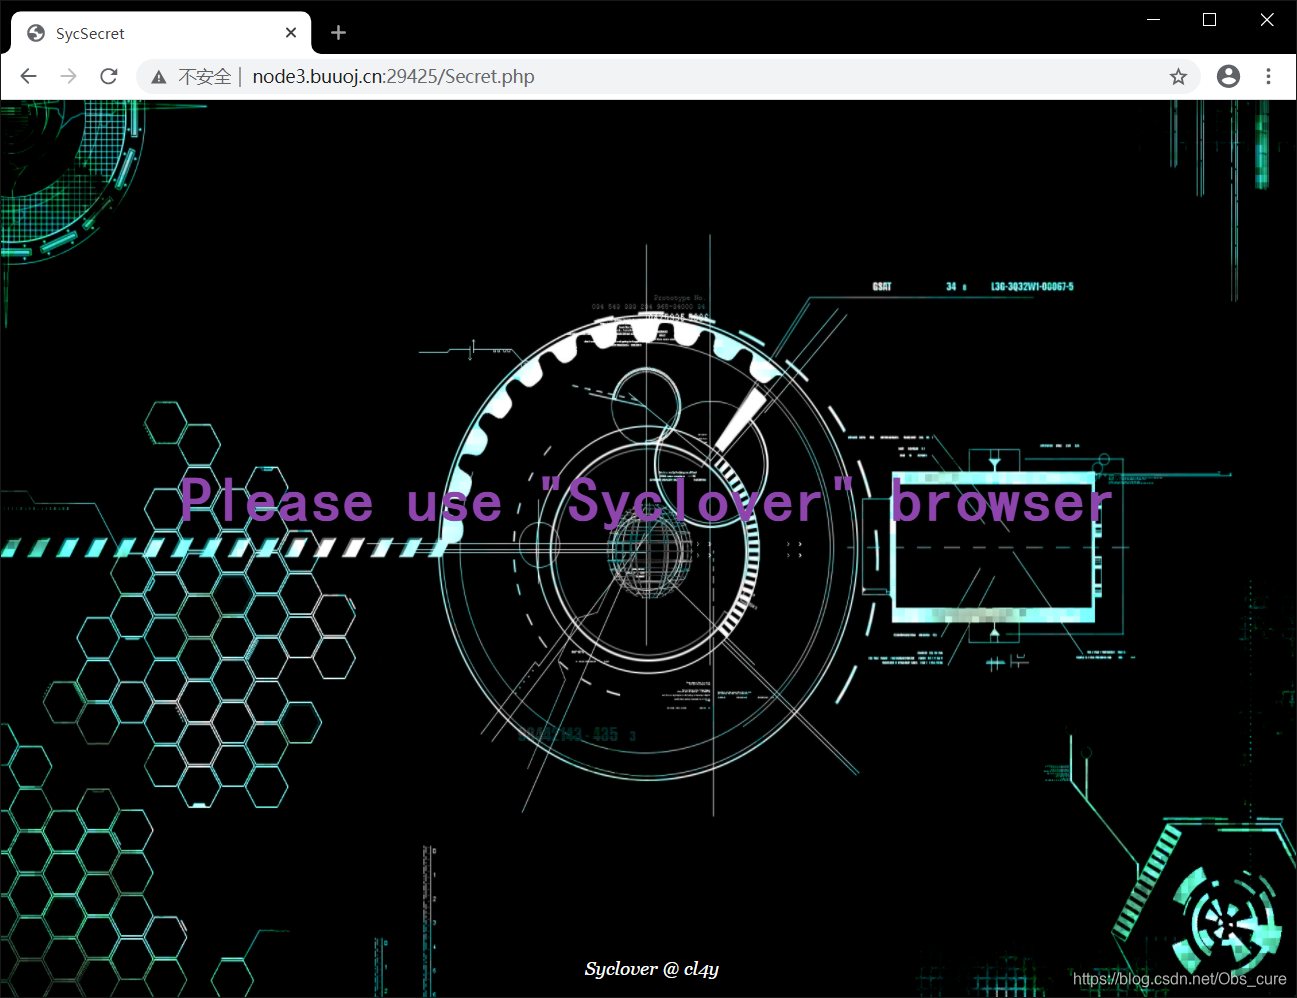
Task: Click the address bar URL text
Action: [393, 77]
